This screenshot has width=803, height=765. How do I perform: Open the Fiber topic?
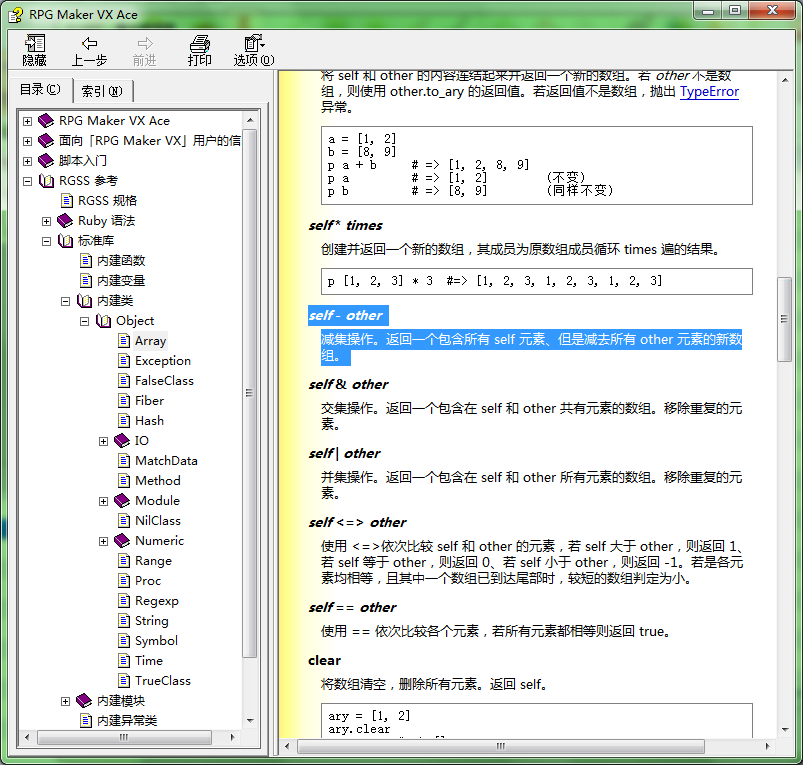pos(150,400)
